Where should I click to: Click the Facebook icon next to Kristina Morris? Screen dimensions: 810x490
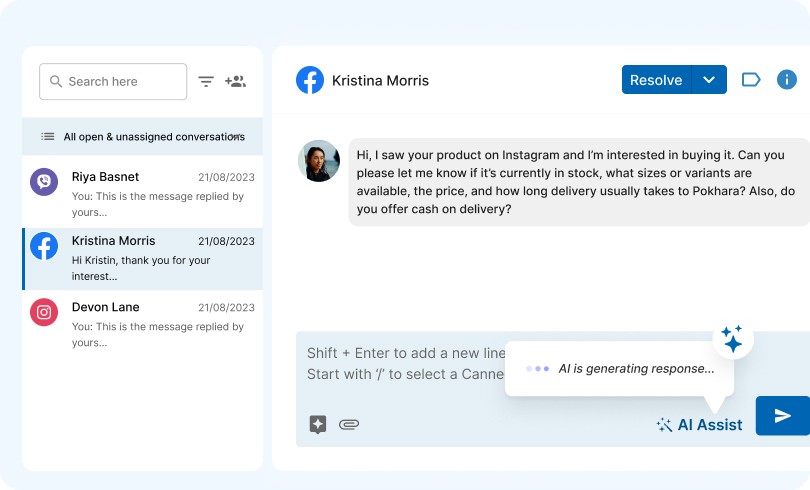pyautogui.click(x=310, y=80)
